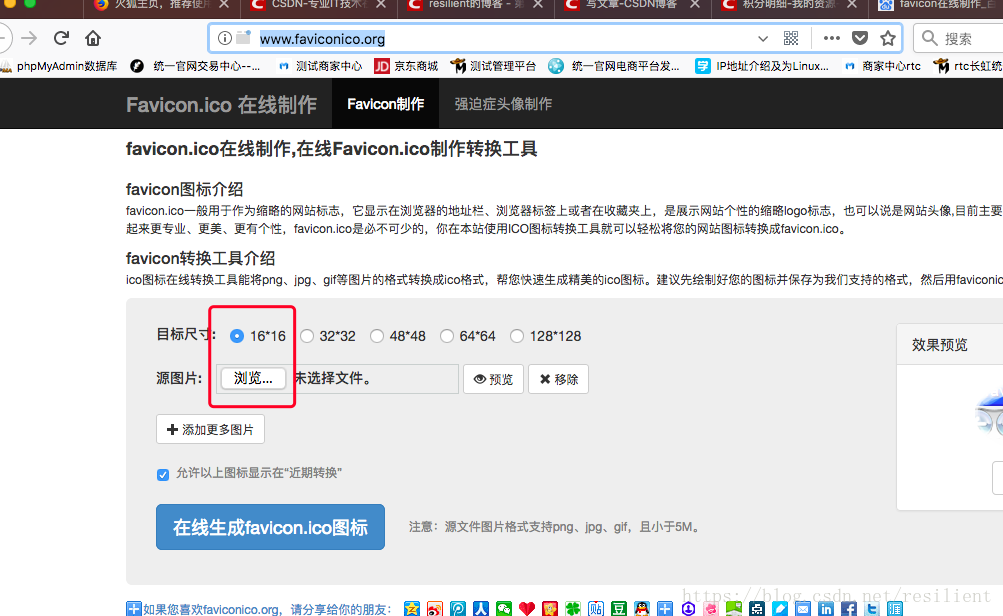This screenshot has width=1003, height=616.
Task: Share to Twitter icon
Action: click(x=871, y=609)
